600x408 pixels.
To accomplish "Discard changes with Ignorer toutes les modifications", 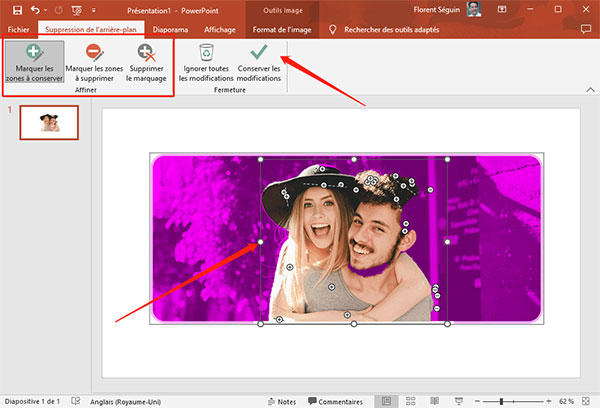I will [206, 62].
